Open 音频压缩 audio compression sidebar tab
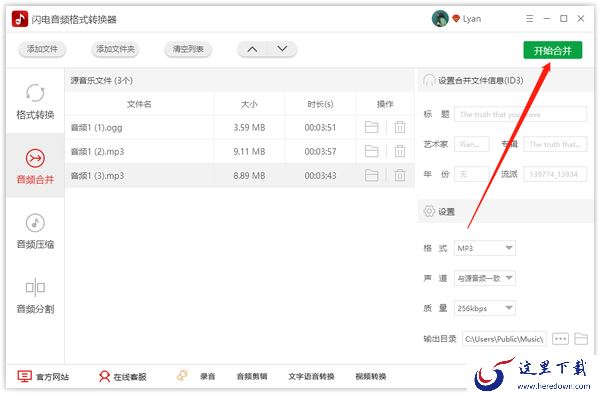Viewport: 600px width, 394px height. [35, 231]
